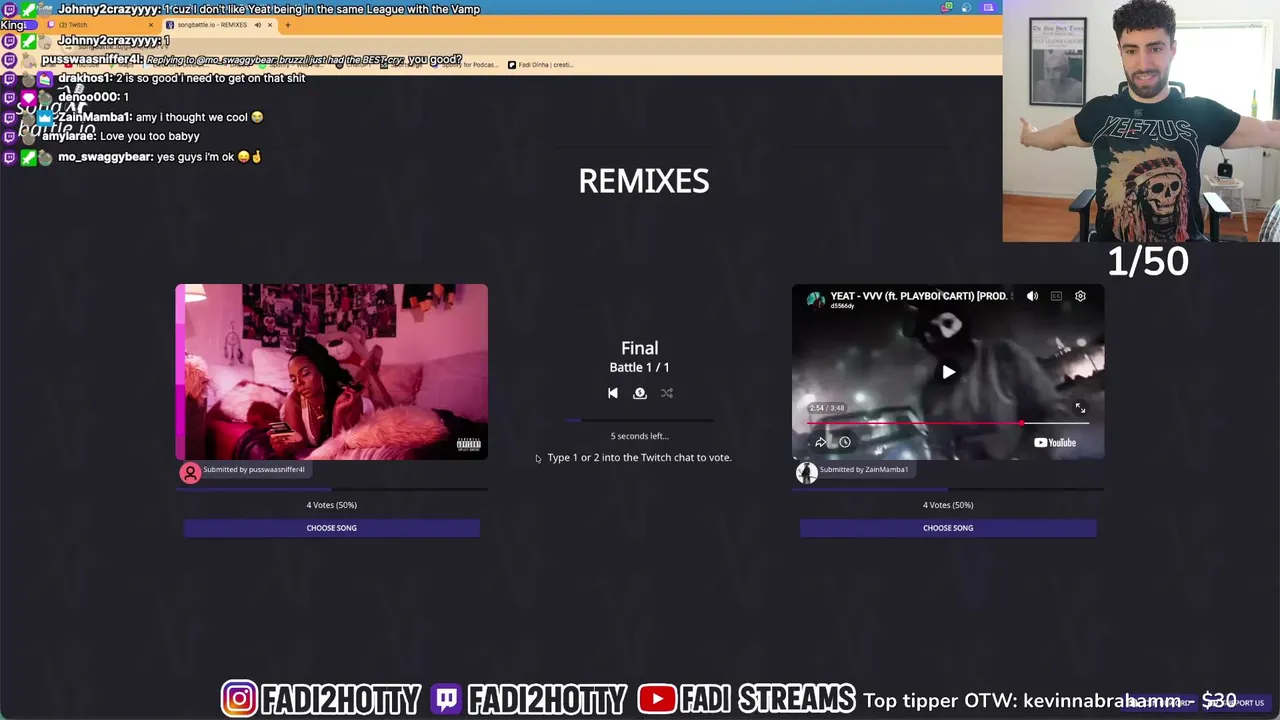Close the (2) Twitch browser tab
This screenshot has height=720, width=1280.
(151, 24)
